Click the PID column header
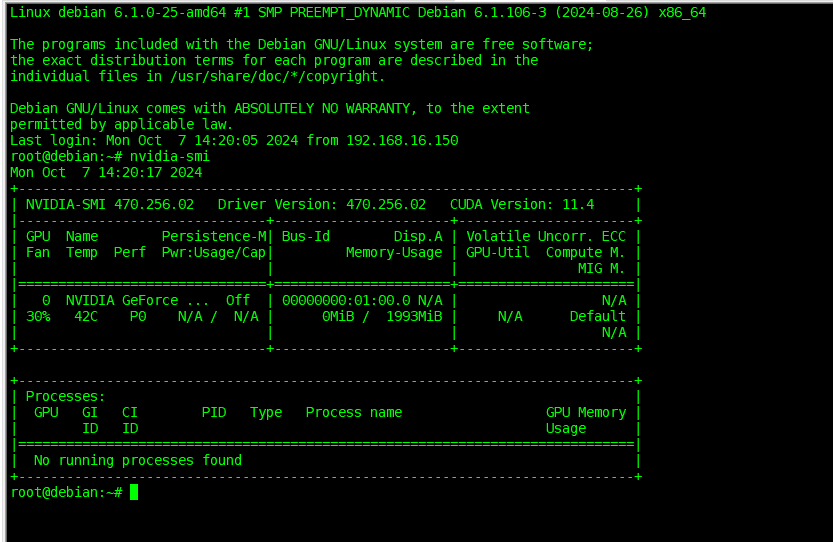 (214, 412)
